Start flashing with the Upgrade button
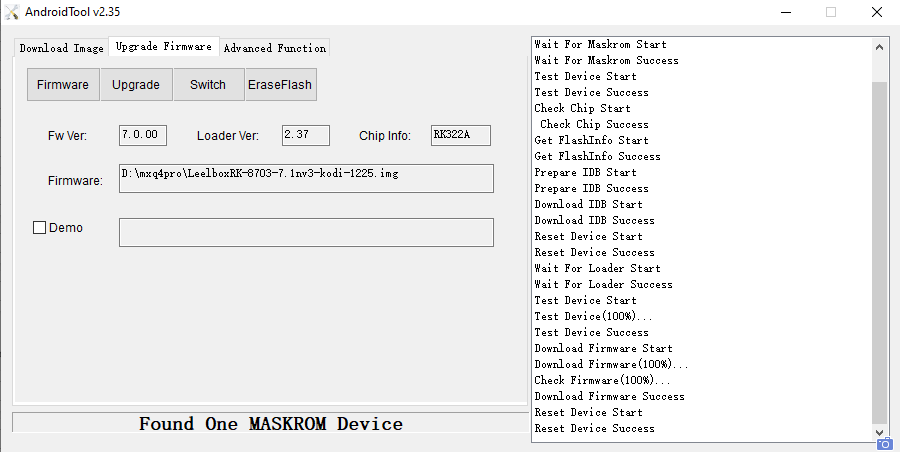Viewport: 900px width, 459px height. (x=136, y=84)
